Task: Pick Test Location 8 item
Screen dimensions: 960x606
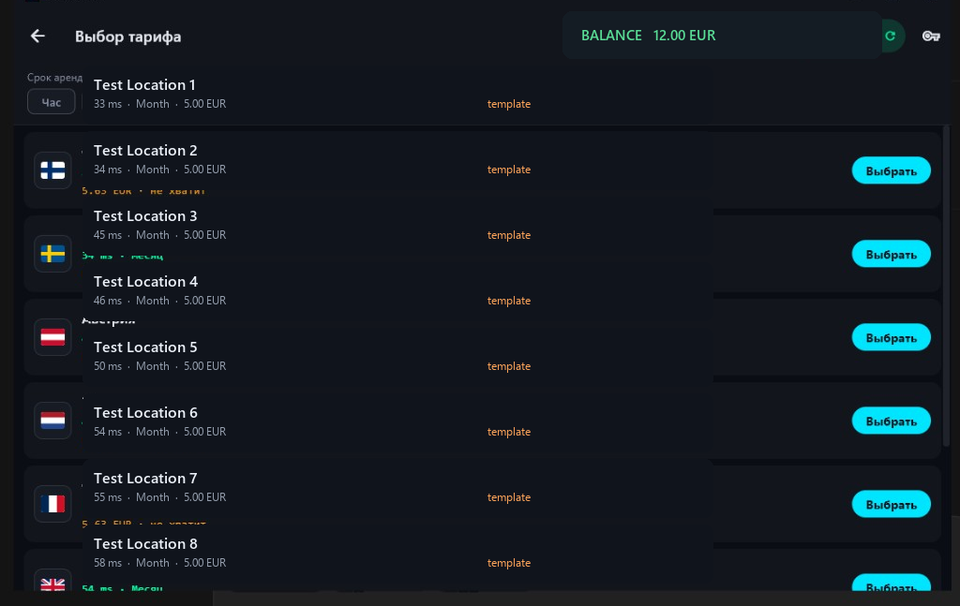Action: (398, 553)
